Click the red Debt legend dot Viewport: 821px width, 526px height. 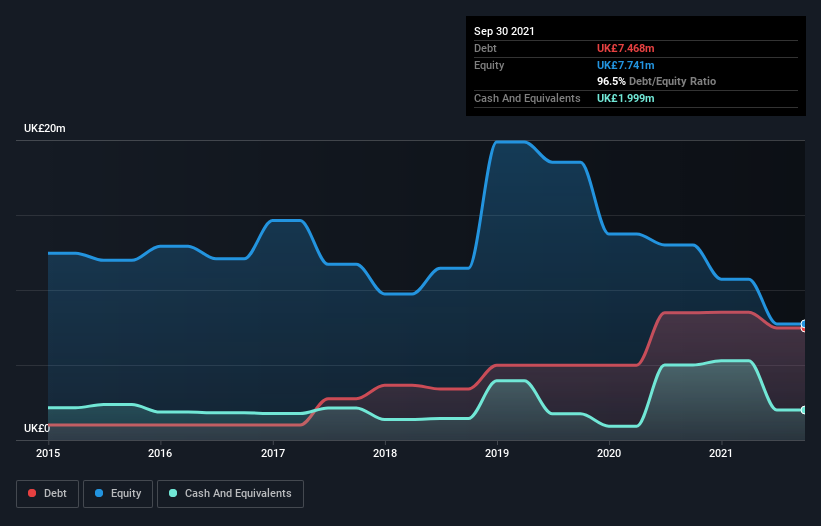pos(32,493)
